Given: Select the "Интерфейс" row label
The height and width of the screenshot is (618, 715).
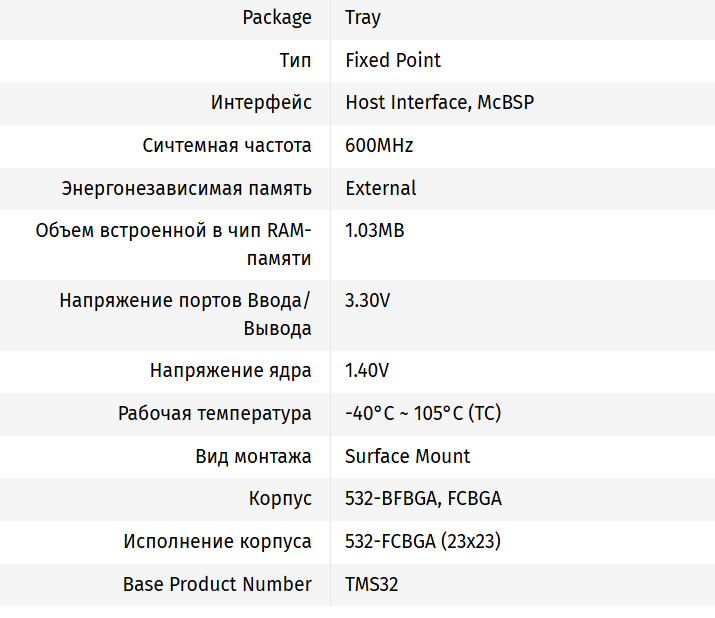Looking at the screenshot, I should coord(261,103).
